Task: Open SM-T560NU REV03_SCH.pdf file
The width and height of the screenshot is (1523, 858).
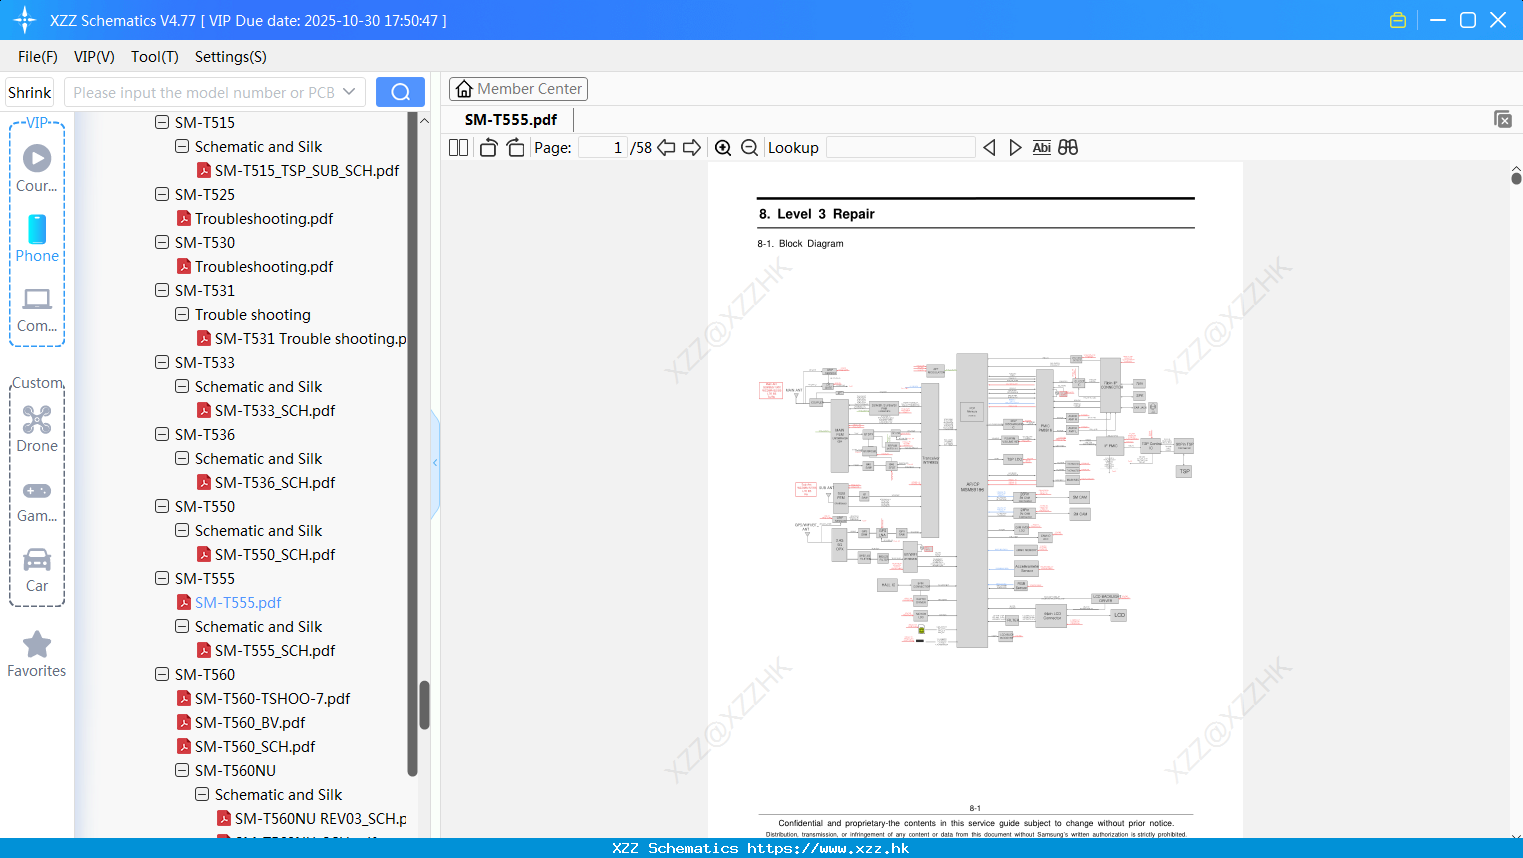Action: click(320, 818)
